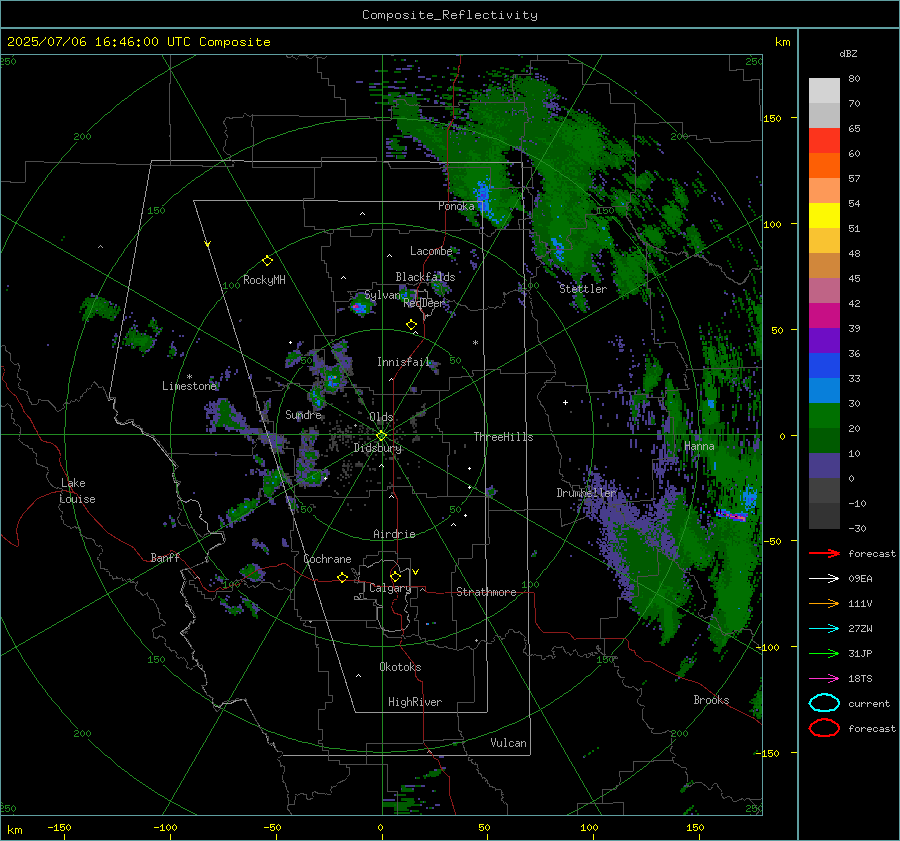Click the dBZ legend heading

848,54
